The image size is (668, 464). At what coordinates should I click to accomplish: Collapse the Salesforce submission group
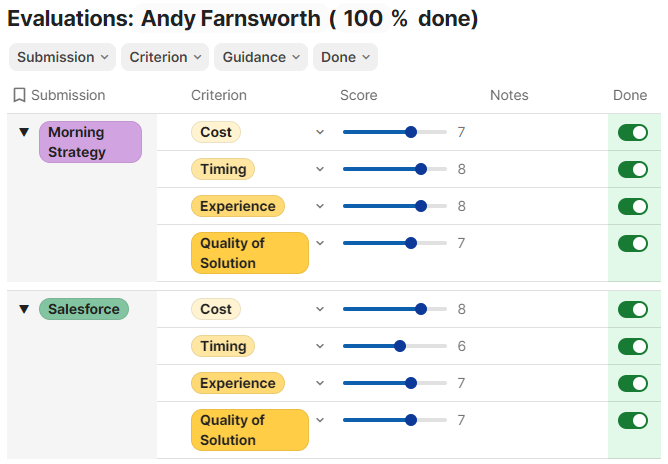point(24,310)
